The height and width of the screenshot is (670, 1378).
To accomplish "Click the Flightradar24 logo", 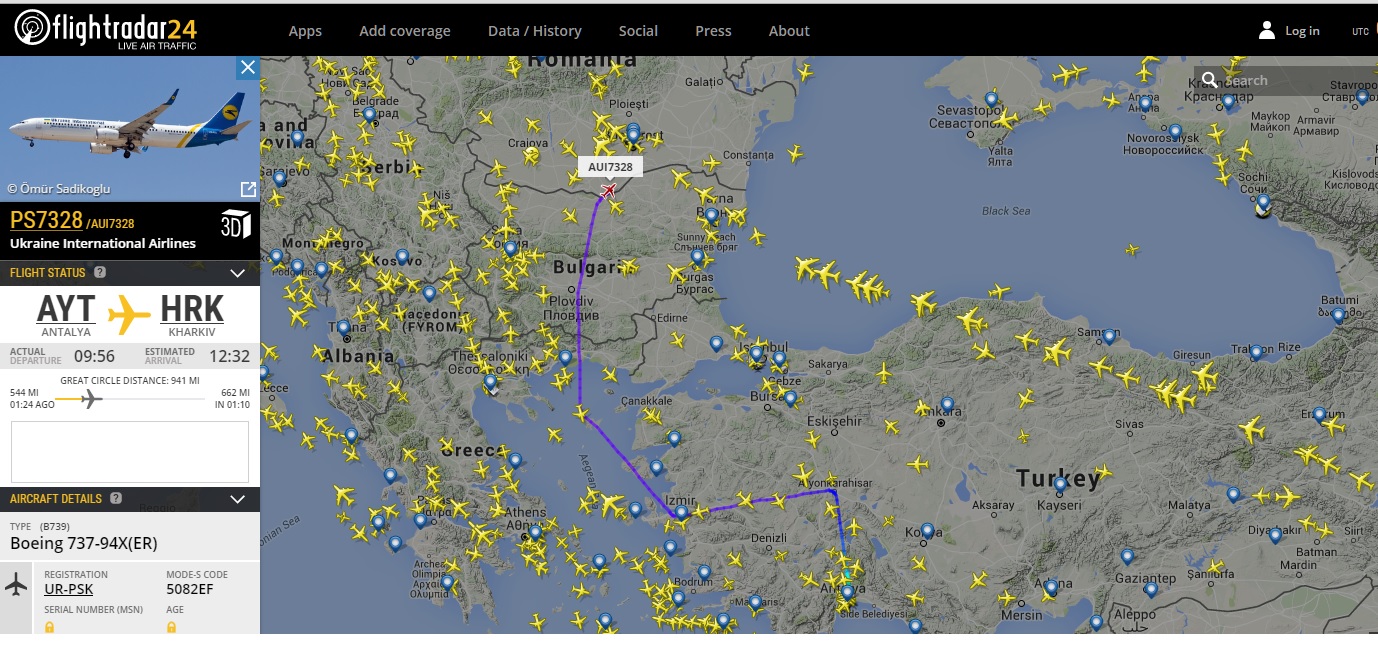I will [x=105, y=29].
